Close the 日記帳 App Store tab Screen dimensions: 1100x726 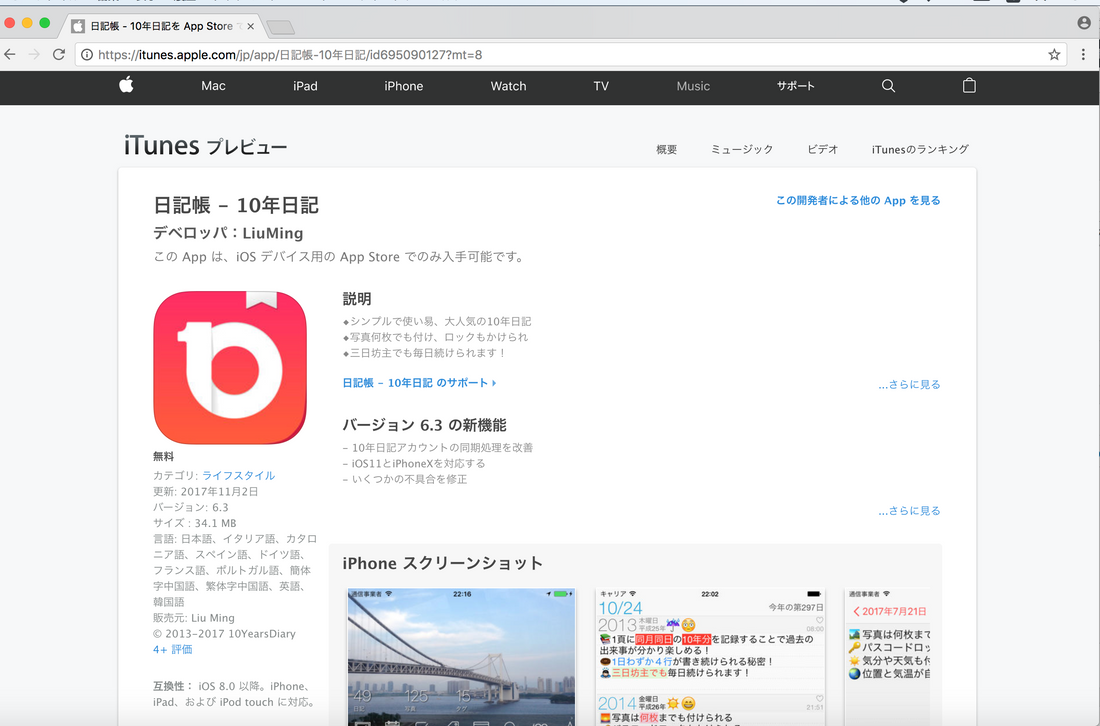250,26
